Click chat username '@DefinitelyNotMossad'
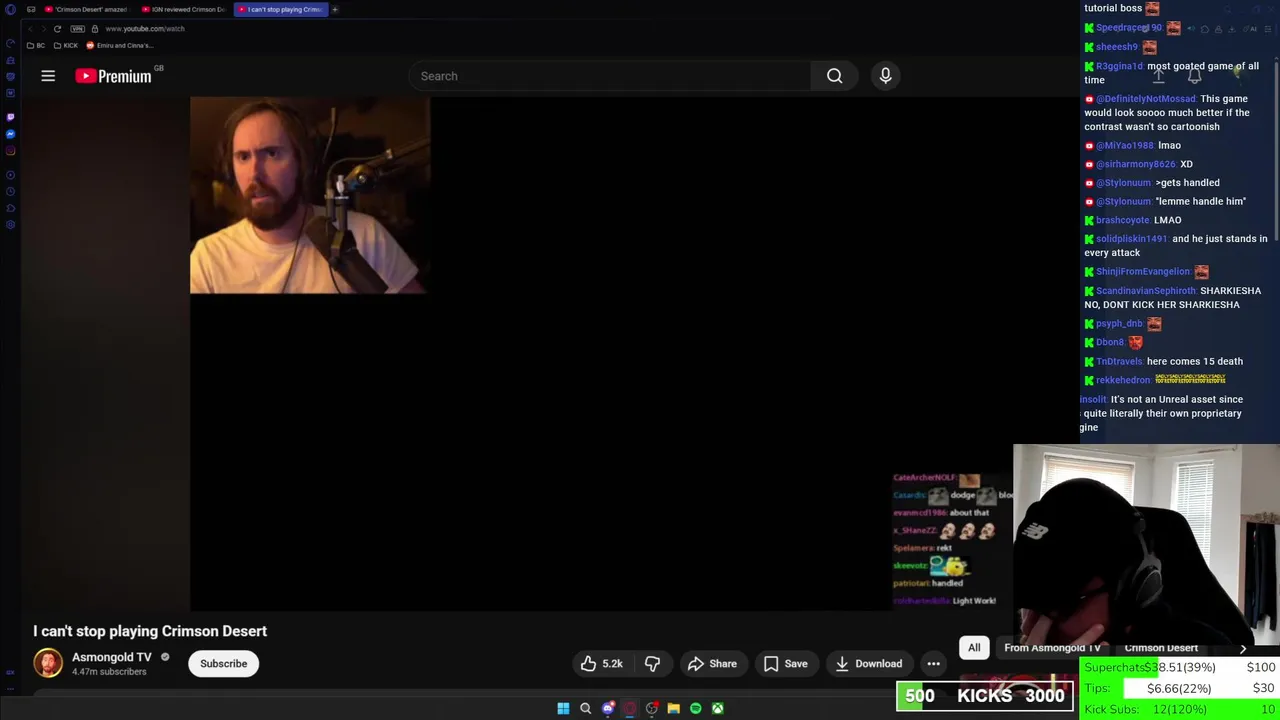 pos(1146,99)
